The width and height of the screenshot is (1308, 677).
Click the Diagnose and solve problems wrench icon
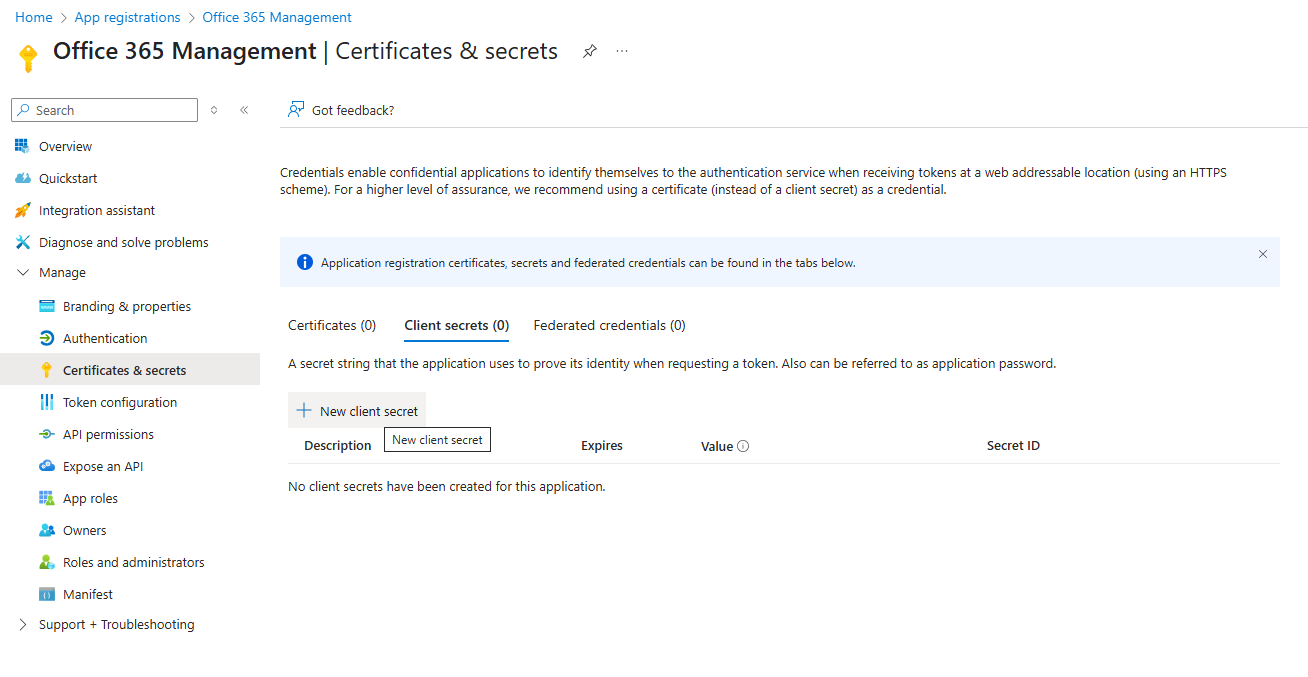pyautogui.click(x=22, y=242)
